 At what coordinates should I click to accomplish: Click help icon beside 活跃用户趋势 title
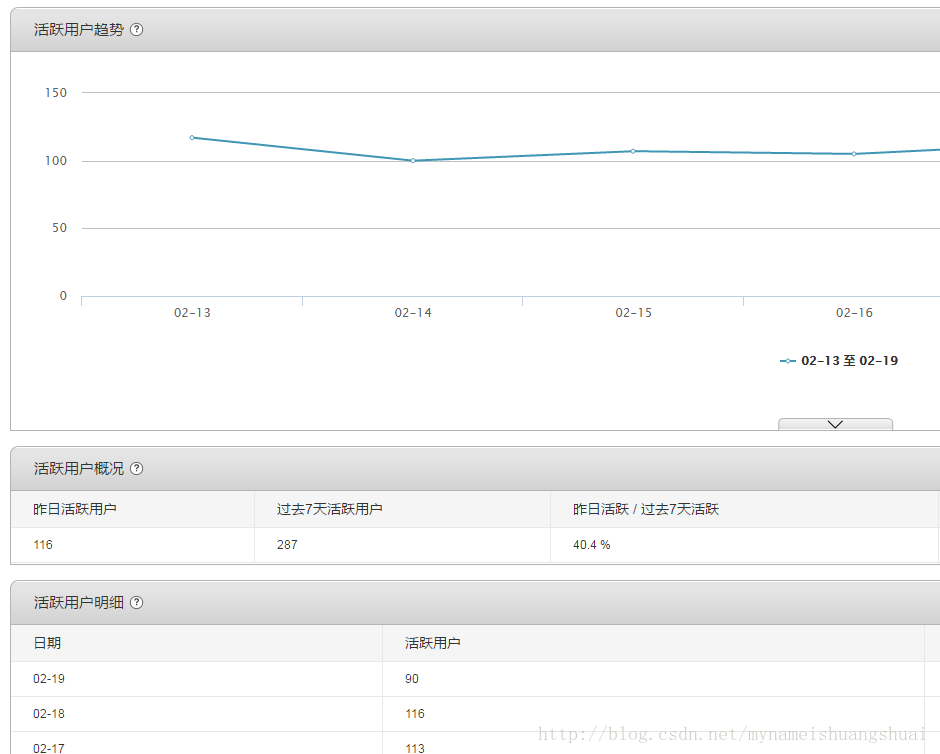click(x=137, y=29)
